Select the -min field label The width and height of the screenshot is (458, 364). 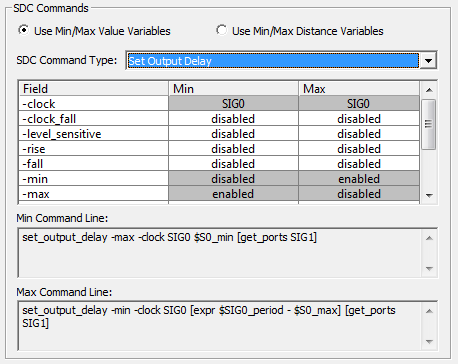click(94, 179)
